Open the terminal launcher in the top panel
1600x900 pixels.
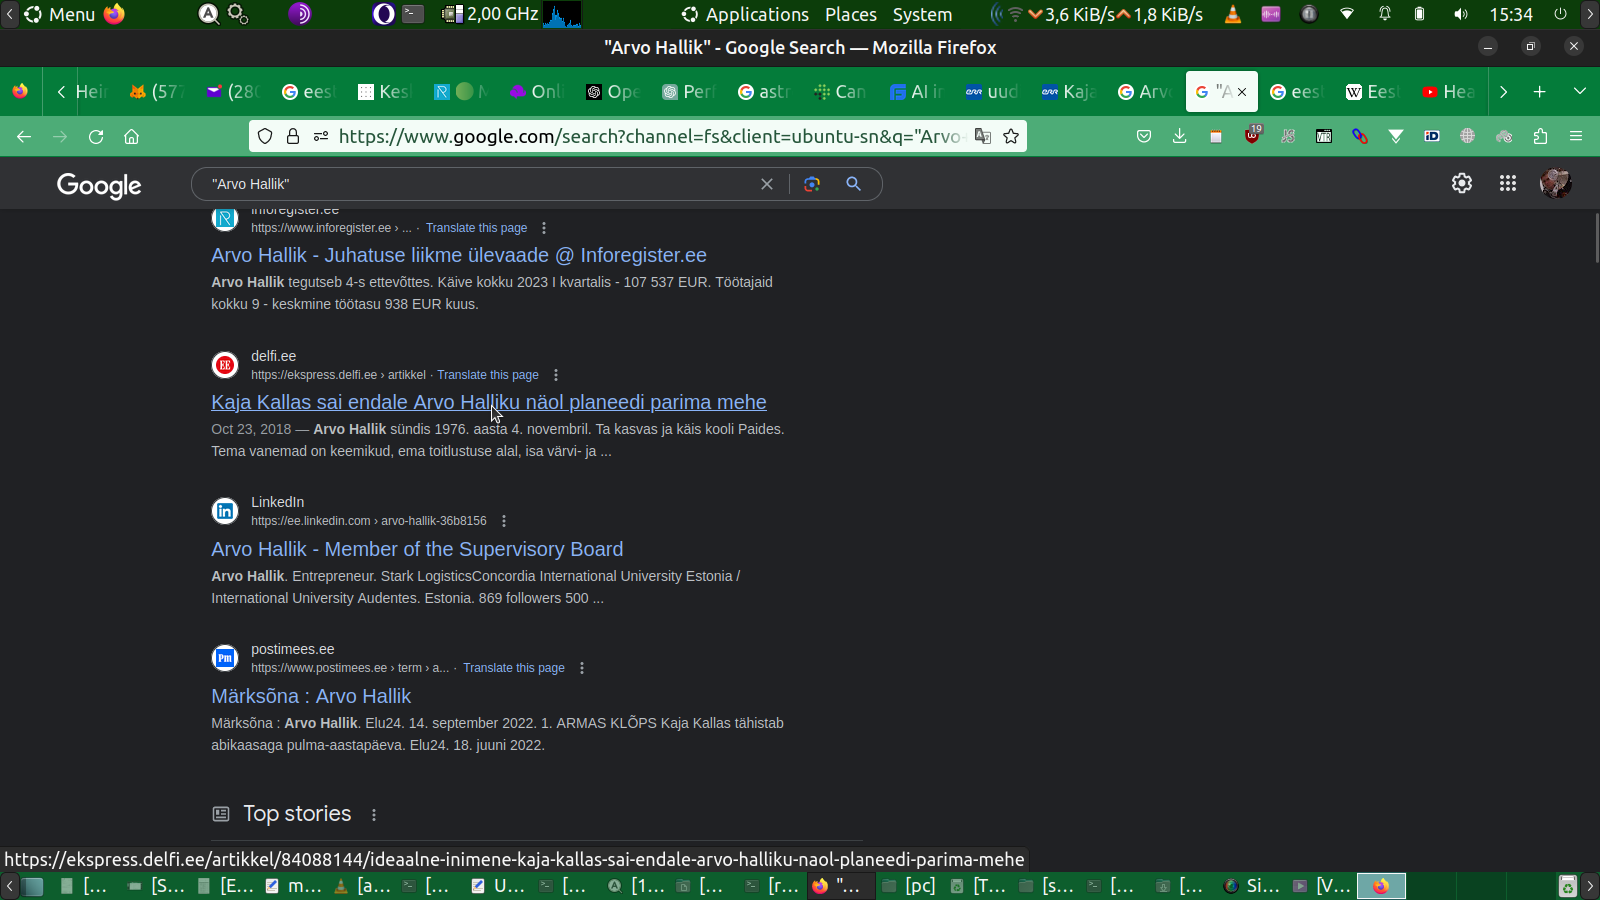413,14
